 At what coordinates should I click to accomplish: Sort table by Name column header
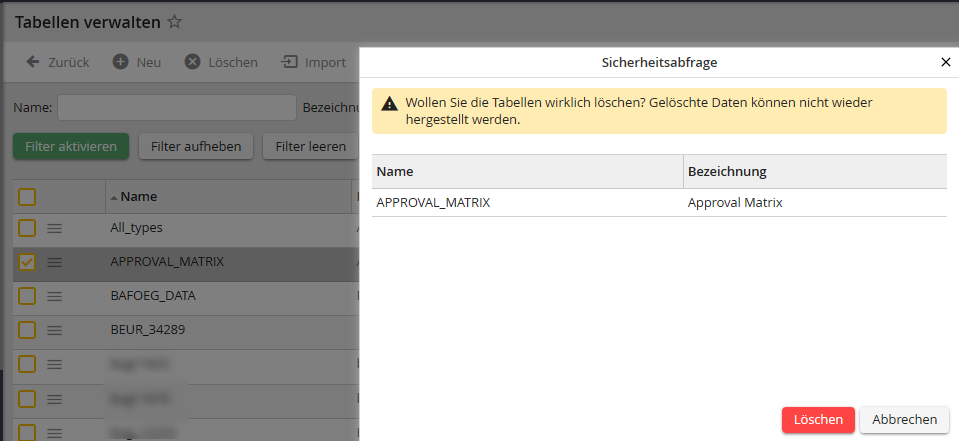coord(139,197)
